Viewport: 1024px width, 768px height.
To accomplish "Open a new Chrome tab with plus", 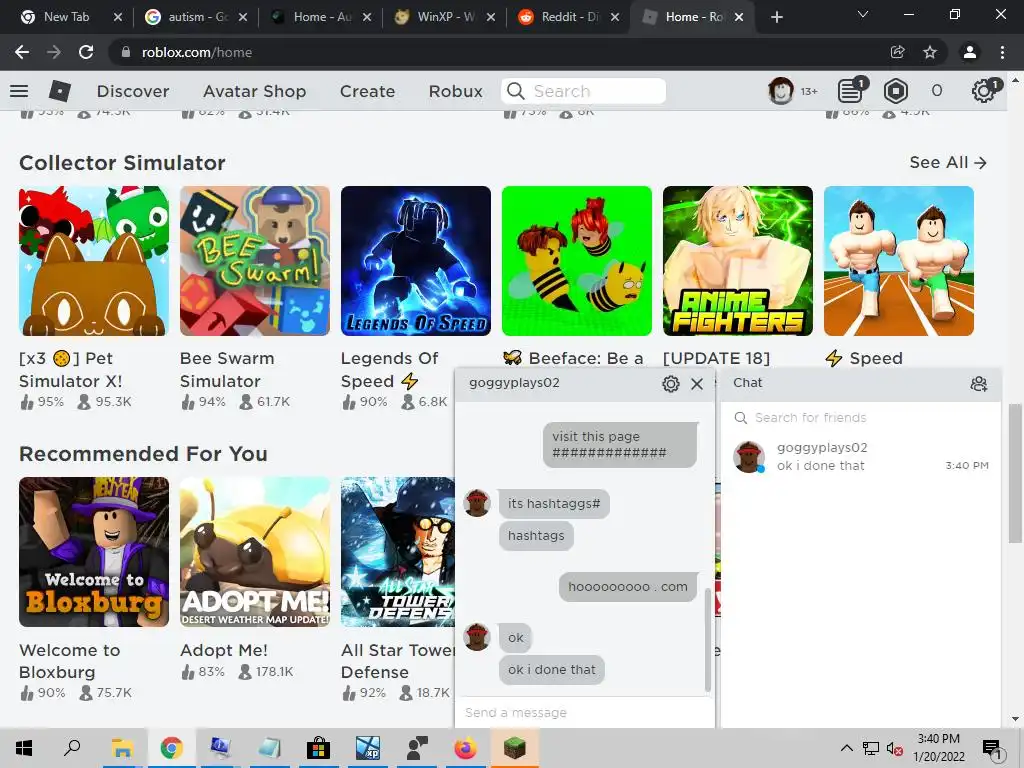I will [x=776, y=17].
